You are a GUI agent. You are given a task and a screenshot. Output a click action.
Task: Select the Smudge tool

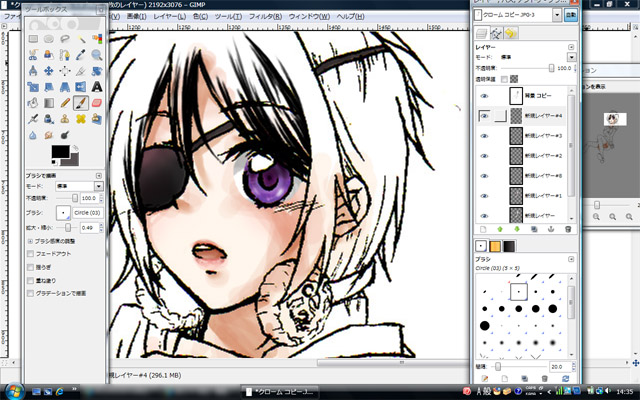coord(49,135)
